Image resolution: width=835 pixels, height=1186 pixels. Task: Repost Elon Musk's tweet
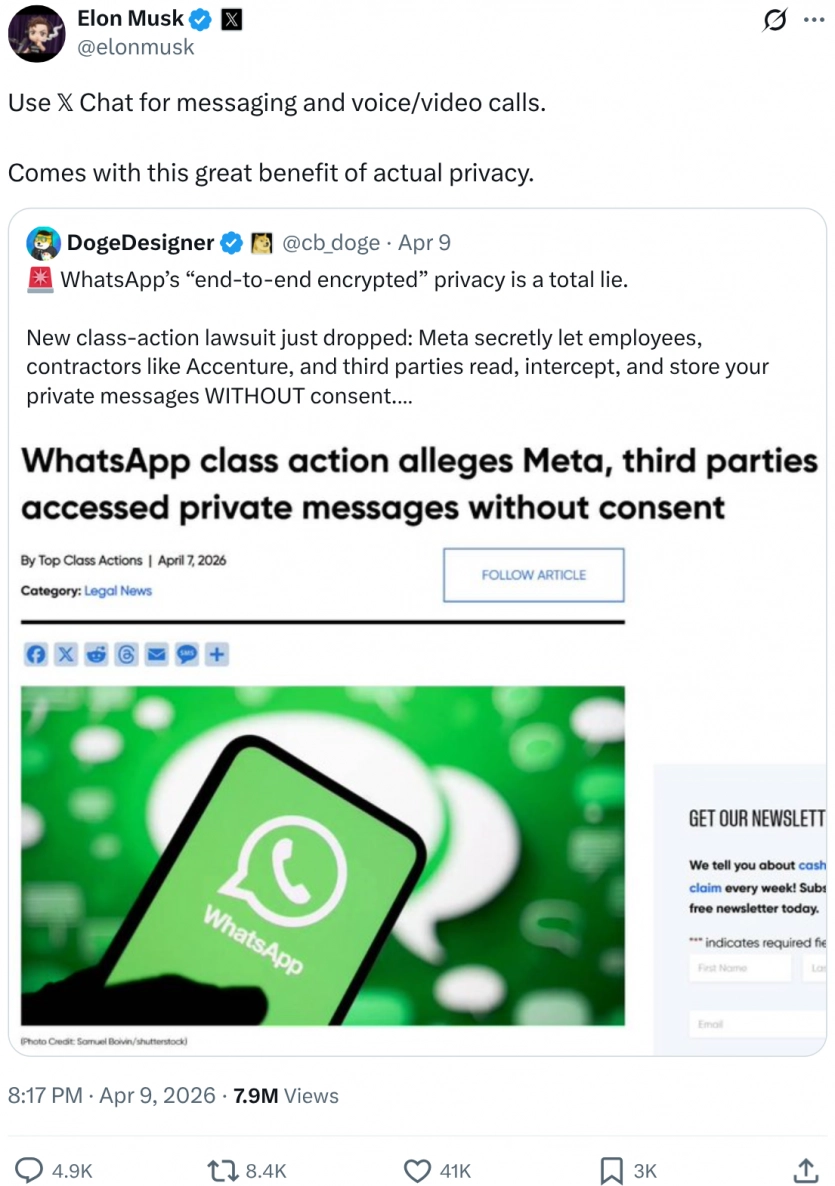[x=217, y=1169]
